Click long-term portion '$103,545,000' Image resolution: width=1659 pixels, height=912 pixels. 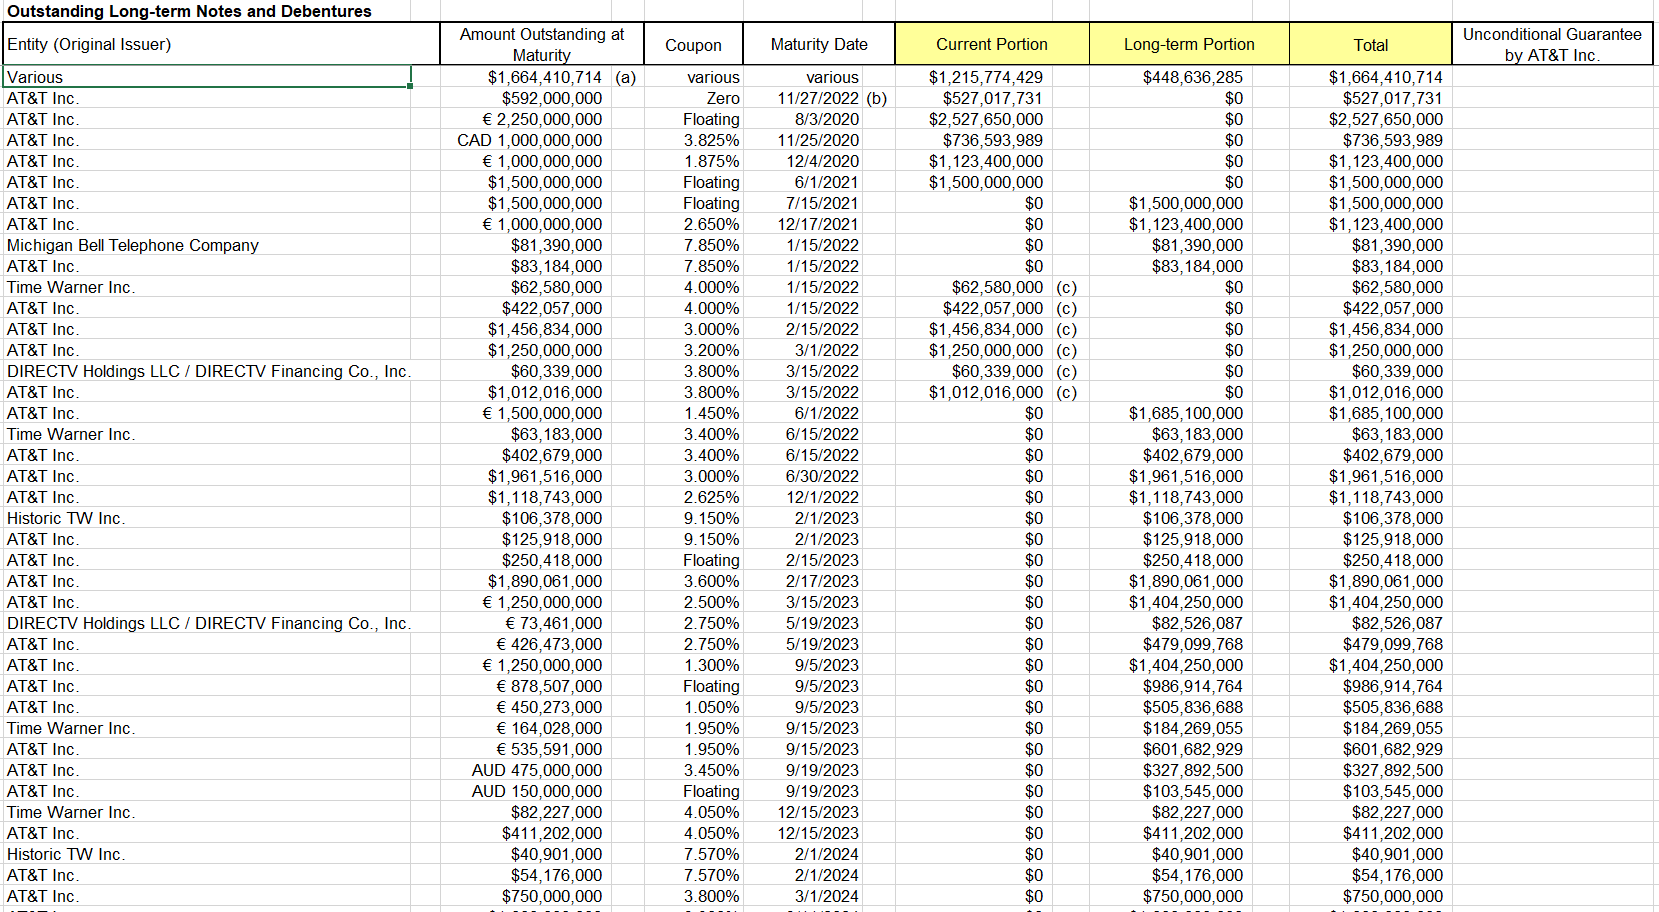click(1169, 791)
